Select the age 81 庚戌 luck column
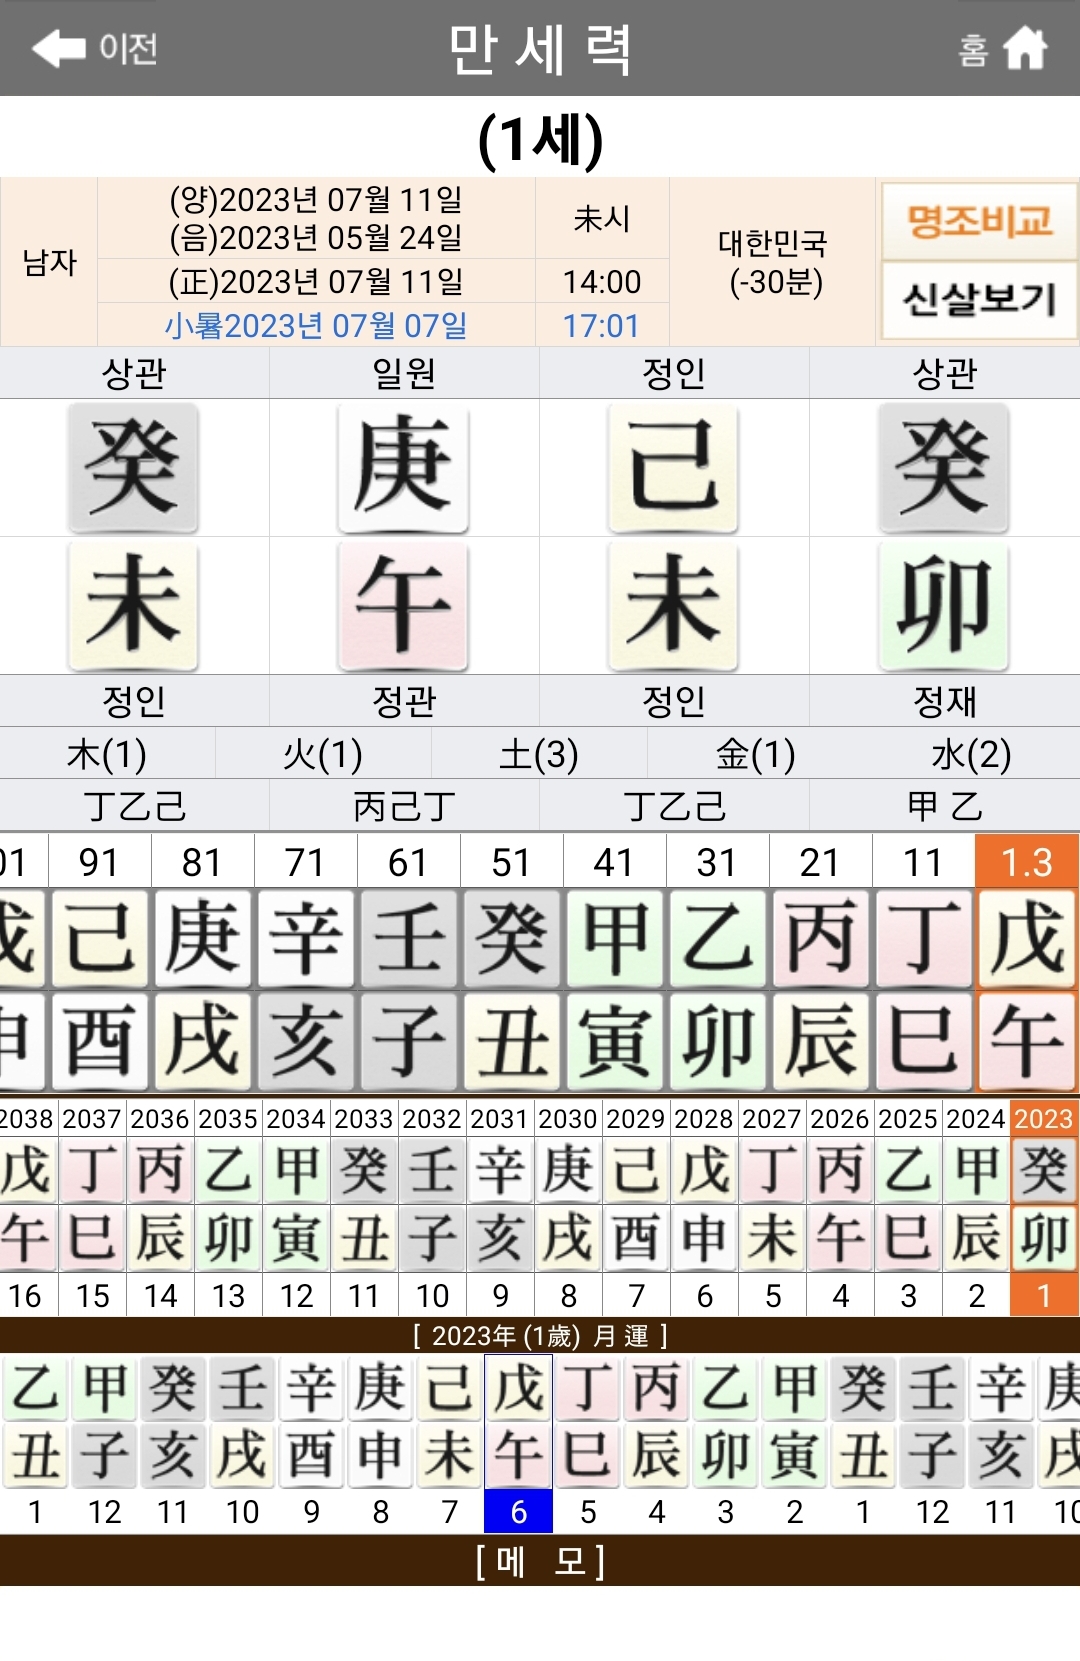The width and height of the screenshot is (1080, 1661). (x=202, y=963)
